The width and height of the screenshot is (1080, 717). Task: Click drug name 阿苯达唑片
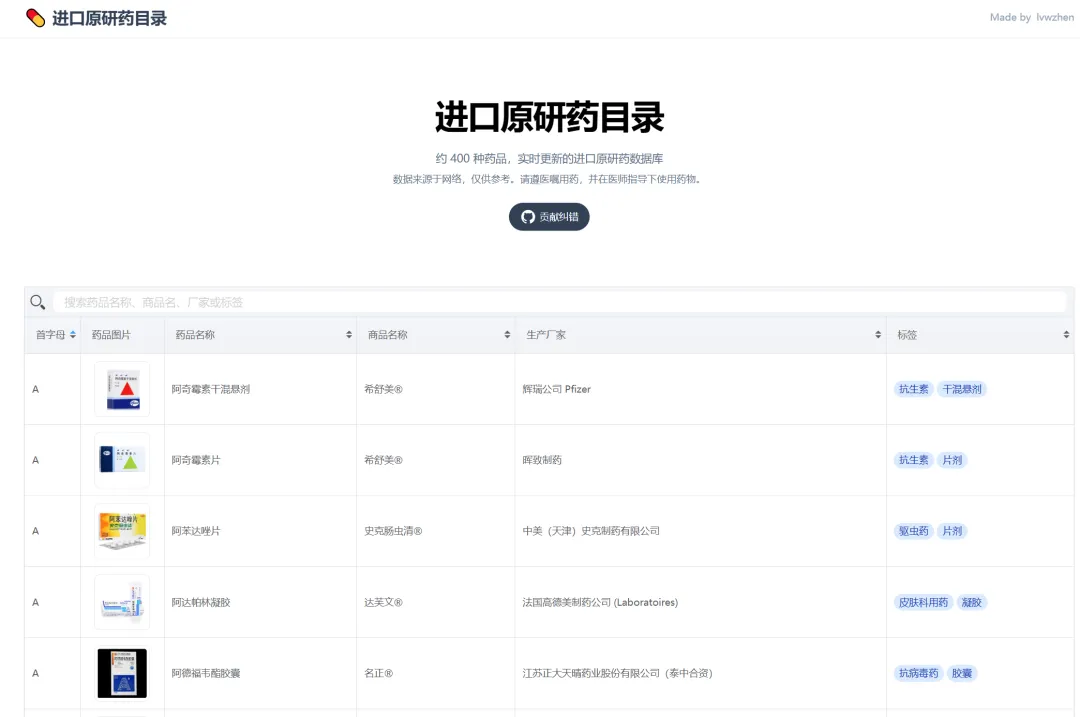pyautogui.click(x=196, y=531)
